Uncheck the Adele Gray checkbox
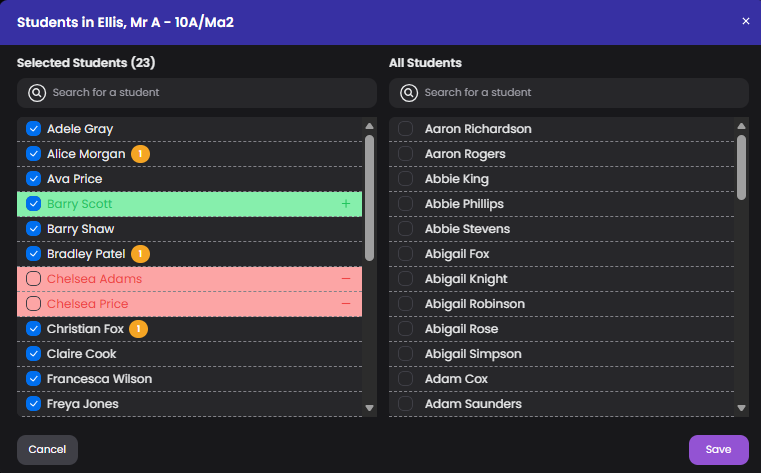This screenshot has height=473, width=761. coord(33,129)
